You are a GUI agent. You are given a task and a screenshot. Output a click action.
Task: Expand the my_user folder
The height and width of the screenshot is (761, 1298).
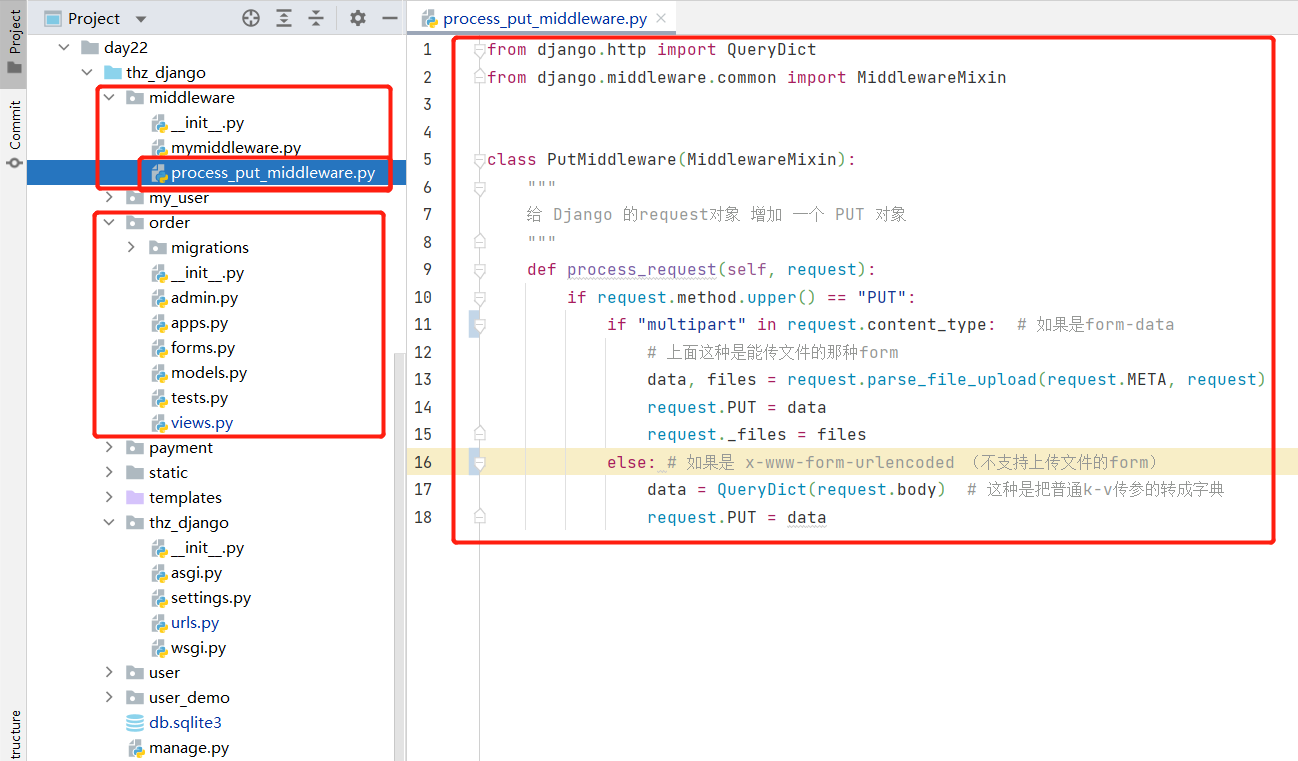[109, 197]
